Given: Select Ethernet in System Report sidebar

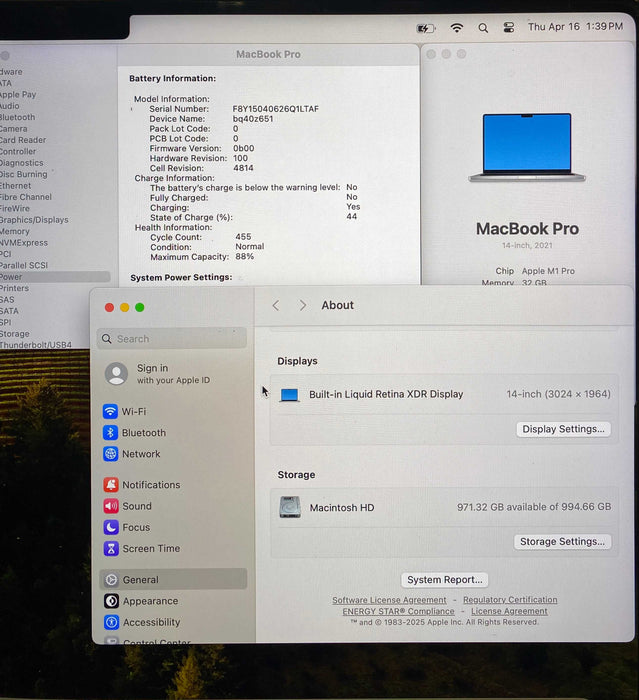Looking at the screenshot, I should click(x=16, y=185).
